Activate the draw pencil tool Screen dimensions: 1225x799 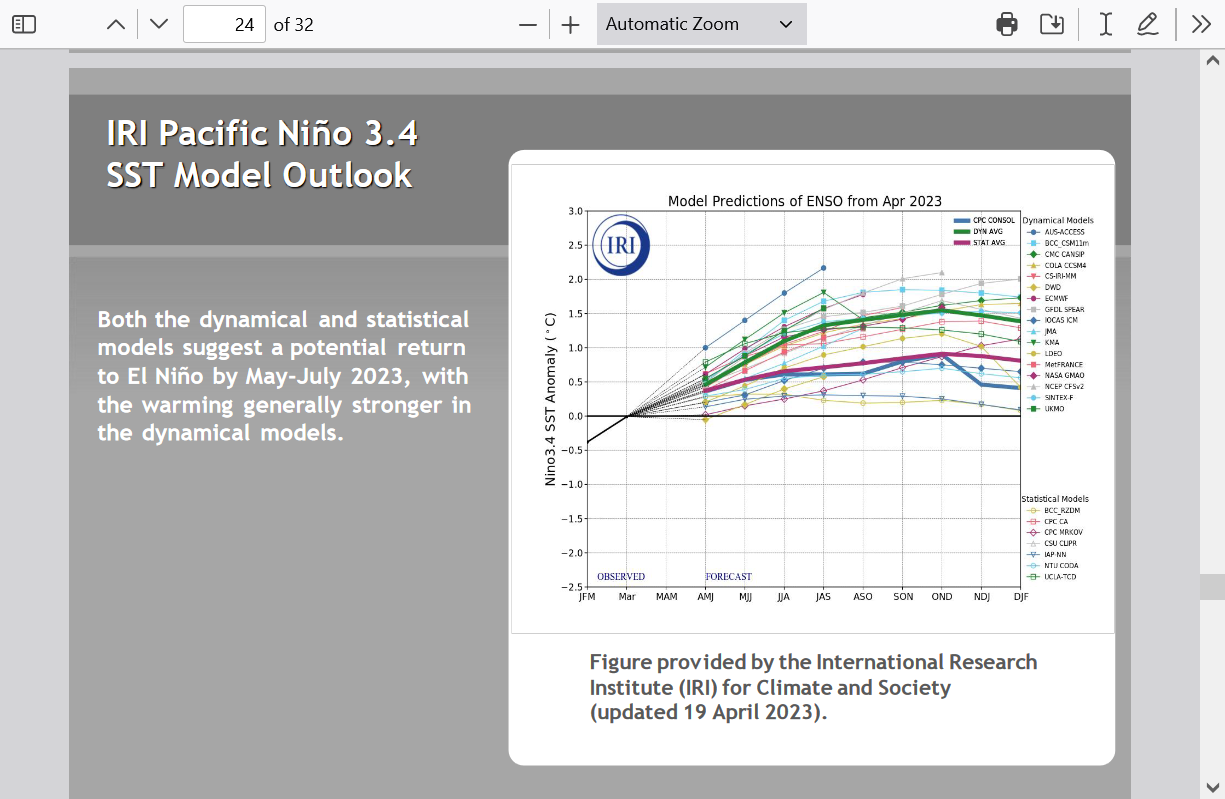(x=1148, y=24)
